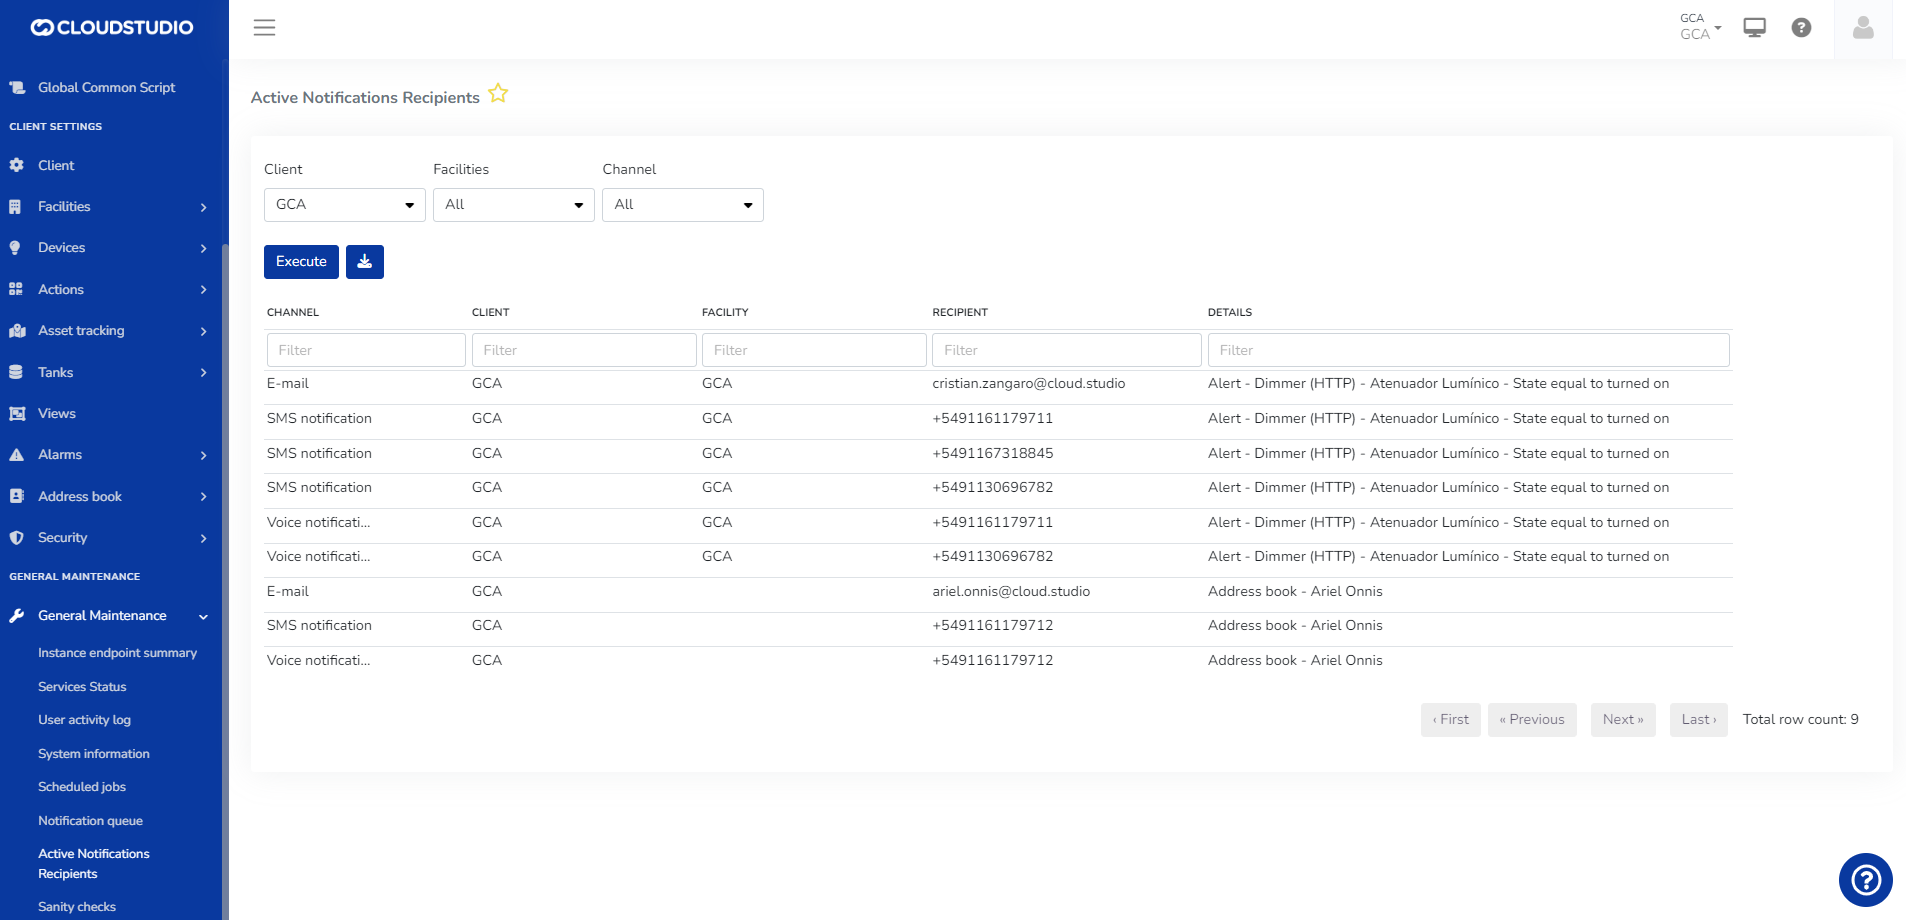Click the CloudStudio logo

(112, 28)
